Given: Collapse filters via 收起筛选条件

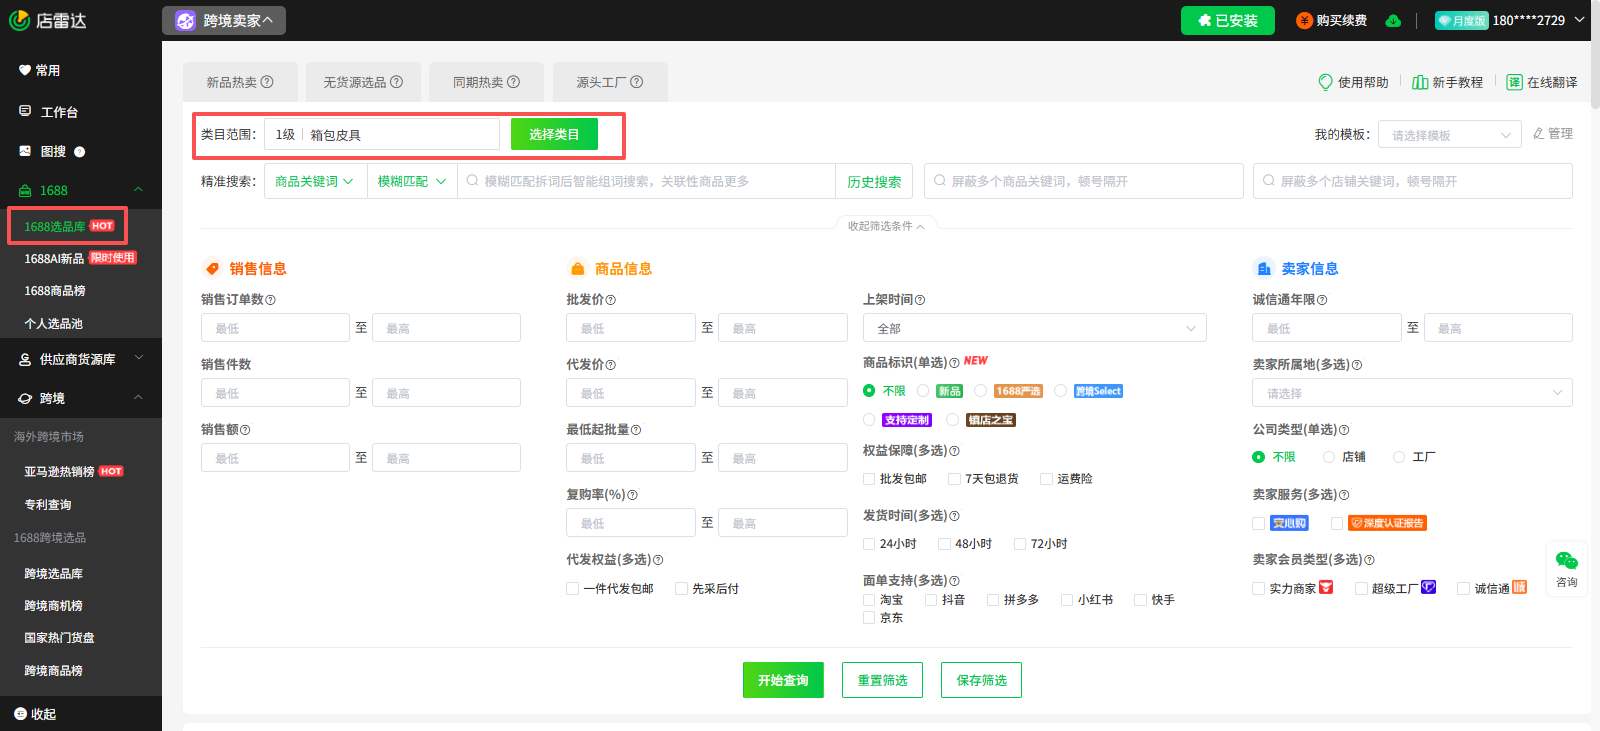Looking at the screenshot, I should [886, 226].
